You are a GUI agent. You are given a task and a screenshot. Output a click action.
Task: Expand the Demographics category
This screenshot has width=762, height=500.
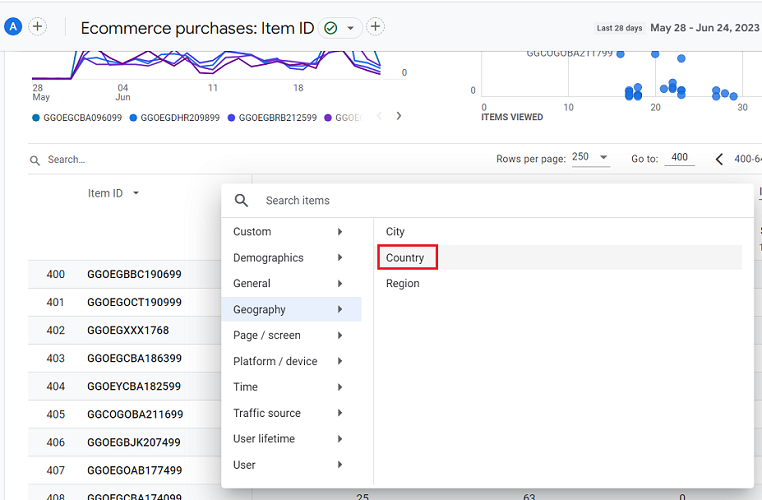click(288, 258)
